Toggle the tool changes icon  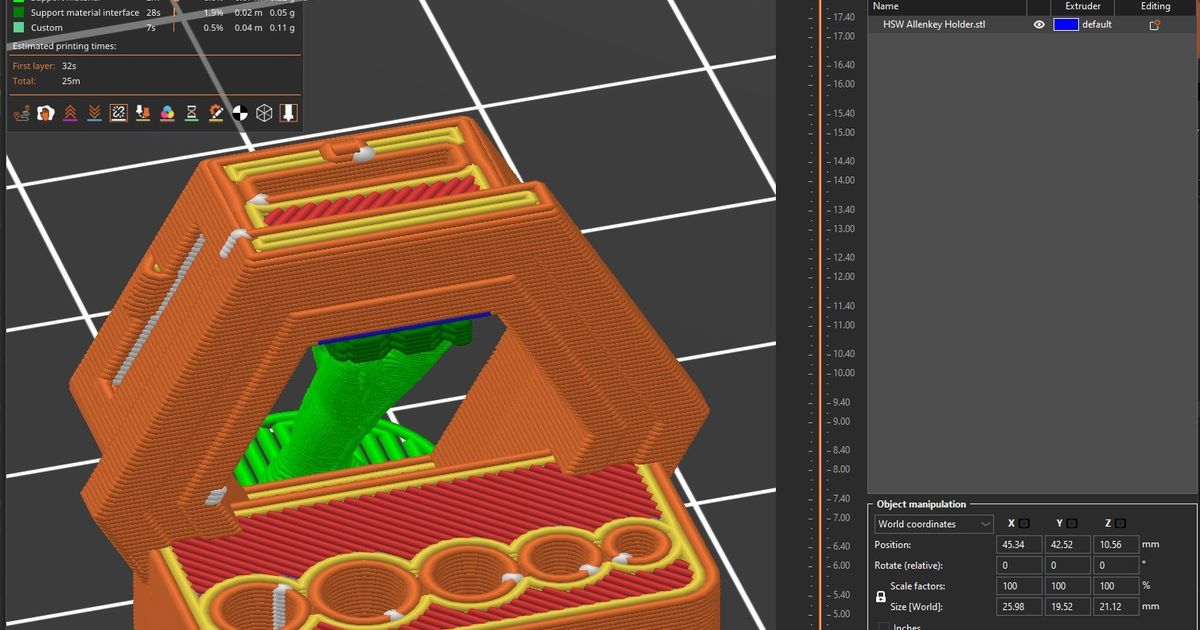(143, 114)
